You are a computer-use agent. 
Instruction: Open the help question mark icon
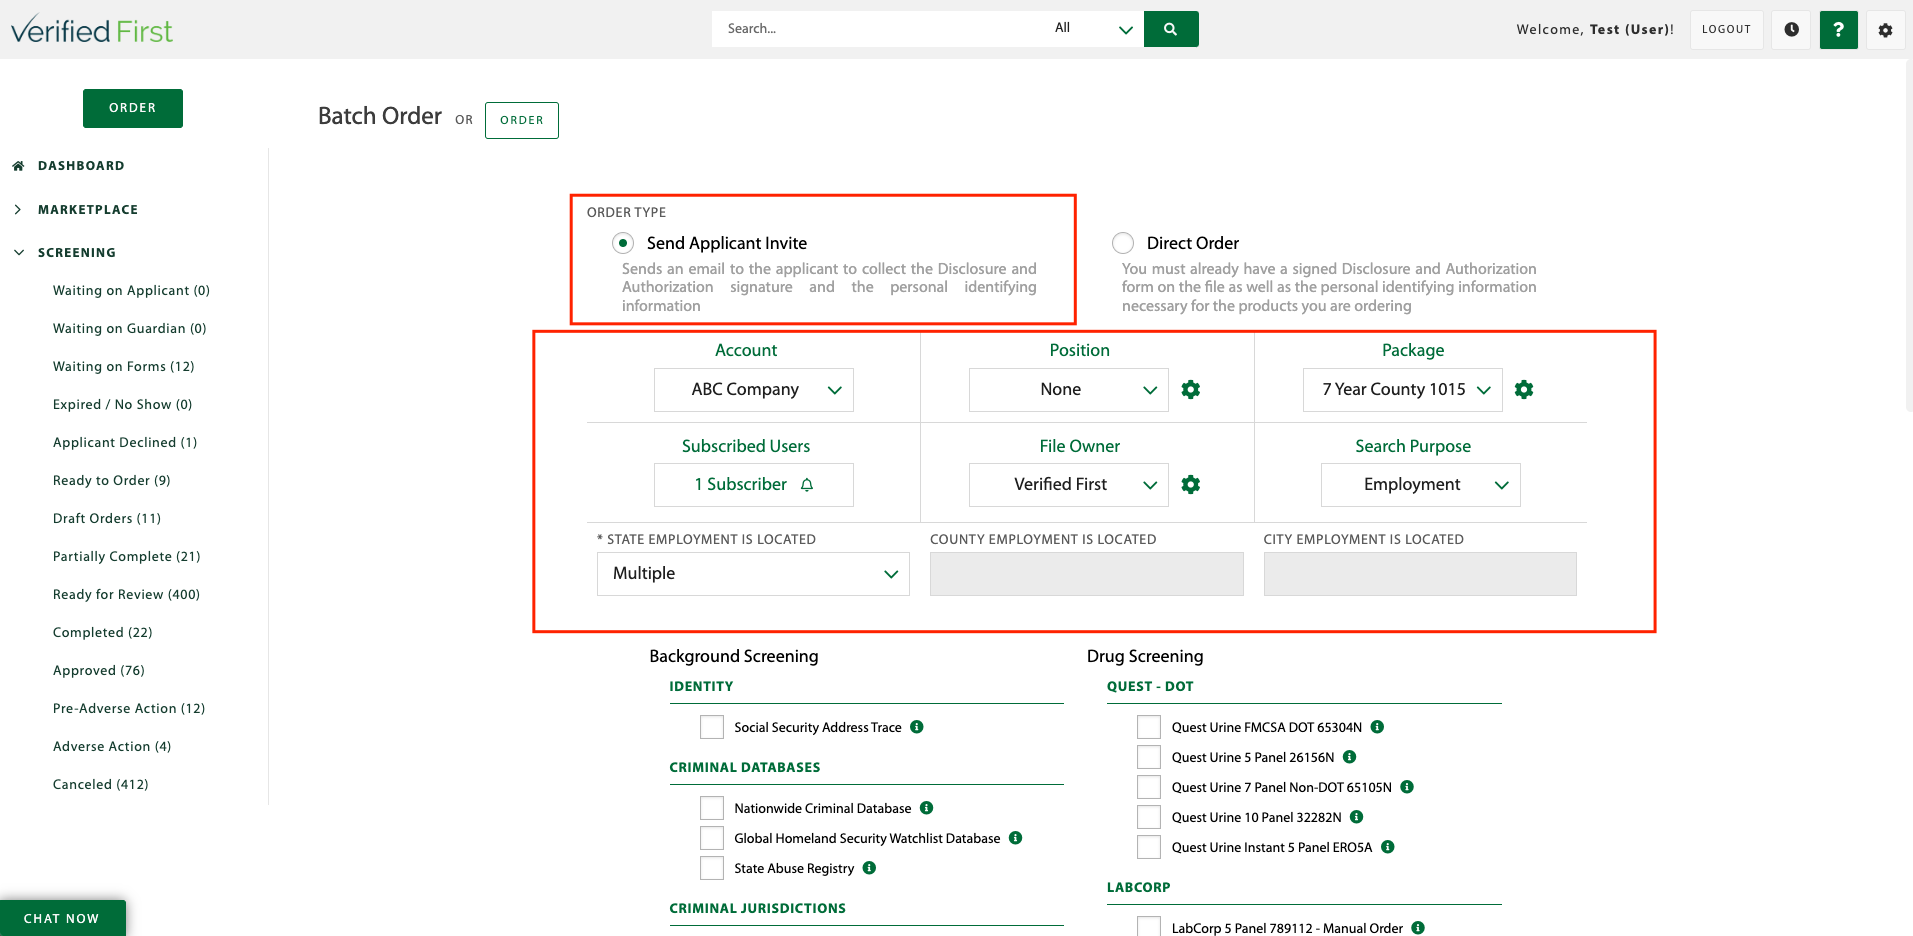[1838, 30]
